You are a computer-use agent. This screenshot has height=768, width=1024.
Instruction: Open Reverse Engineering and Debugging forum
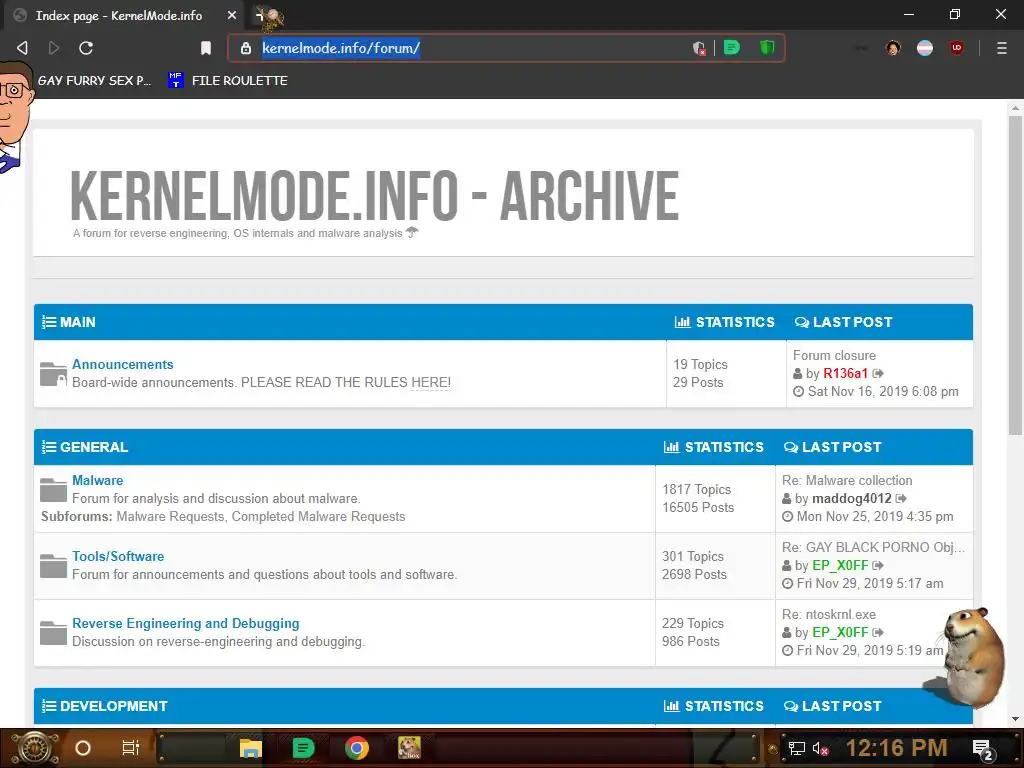tap(185, 623)
